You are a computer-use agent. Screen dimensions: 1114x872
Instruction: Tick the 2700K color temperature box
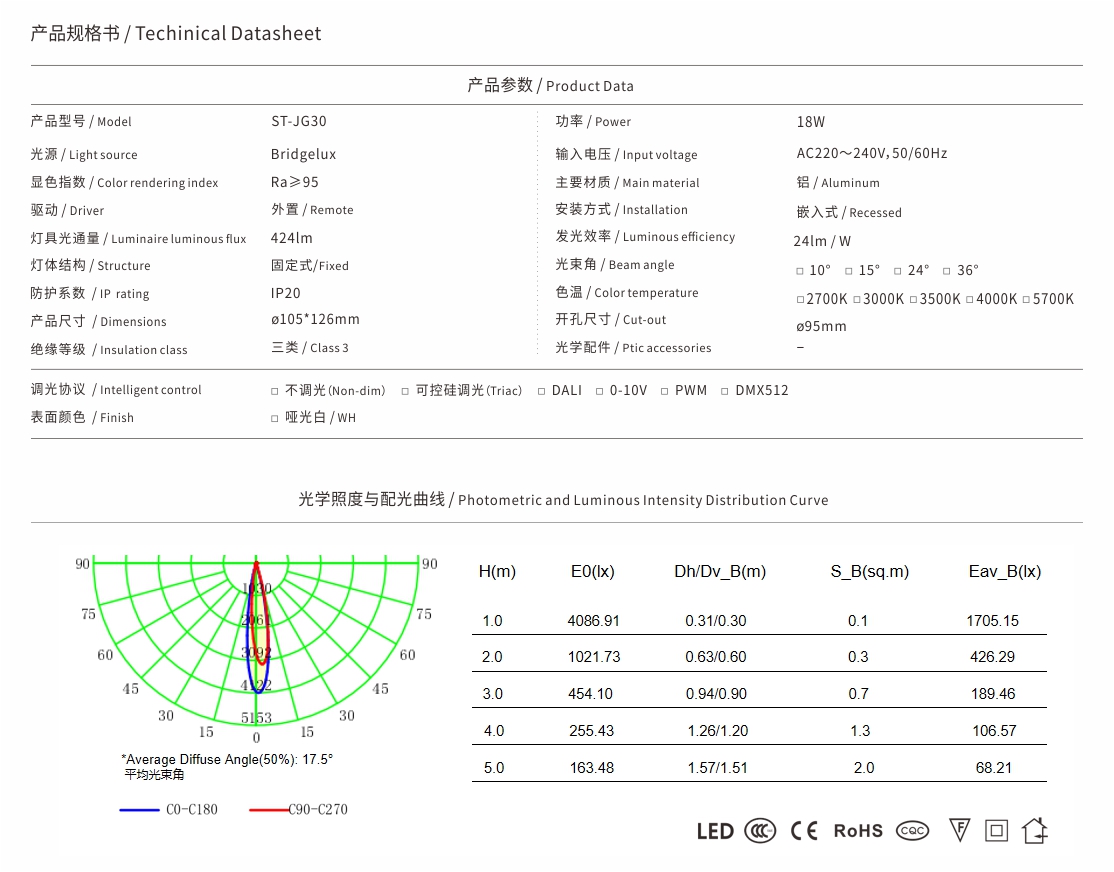pos(801,300)
